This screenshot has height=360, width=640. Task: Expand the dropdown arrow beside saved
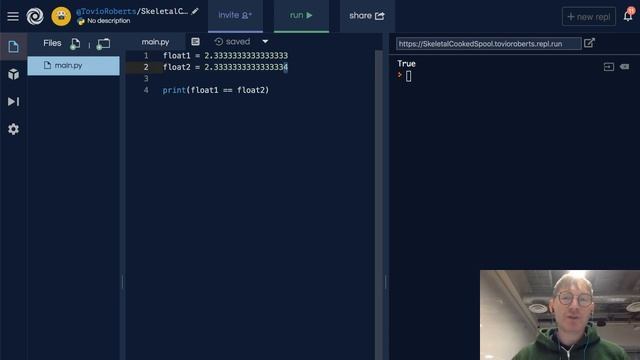coord(265,42)
